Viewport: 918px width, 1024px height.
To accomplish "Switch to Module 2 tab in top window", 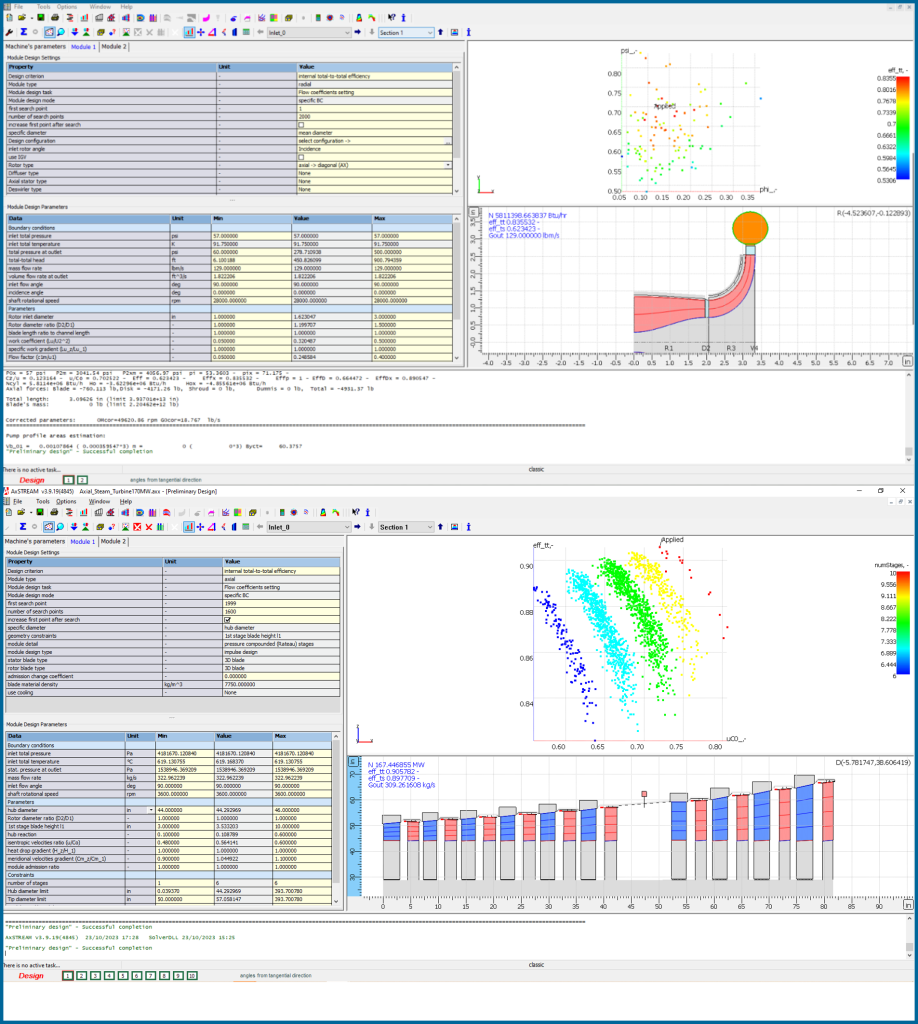I will pos(114,46).
